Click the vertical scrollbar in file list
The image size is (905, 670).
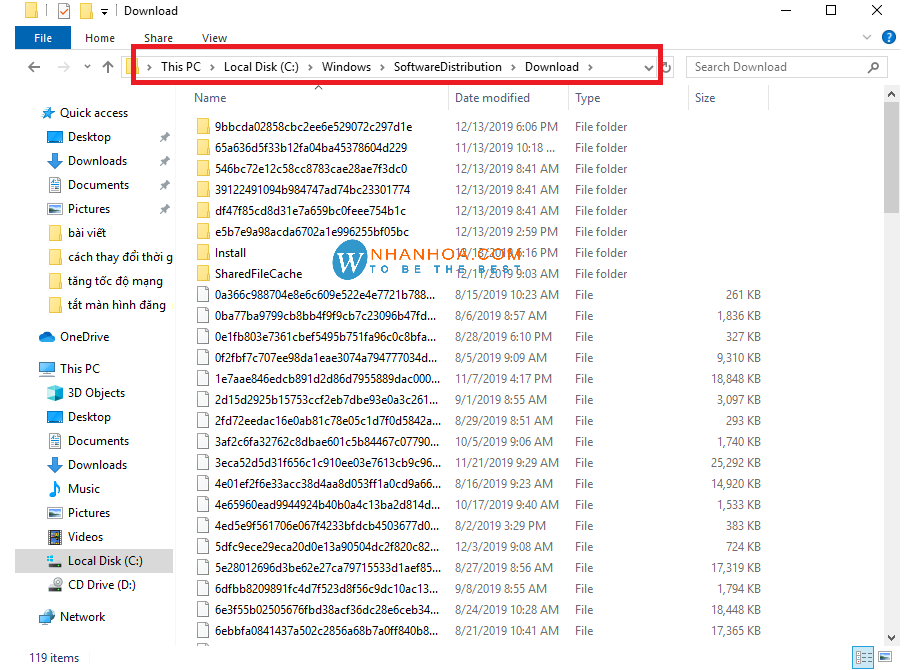892,160
